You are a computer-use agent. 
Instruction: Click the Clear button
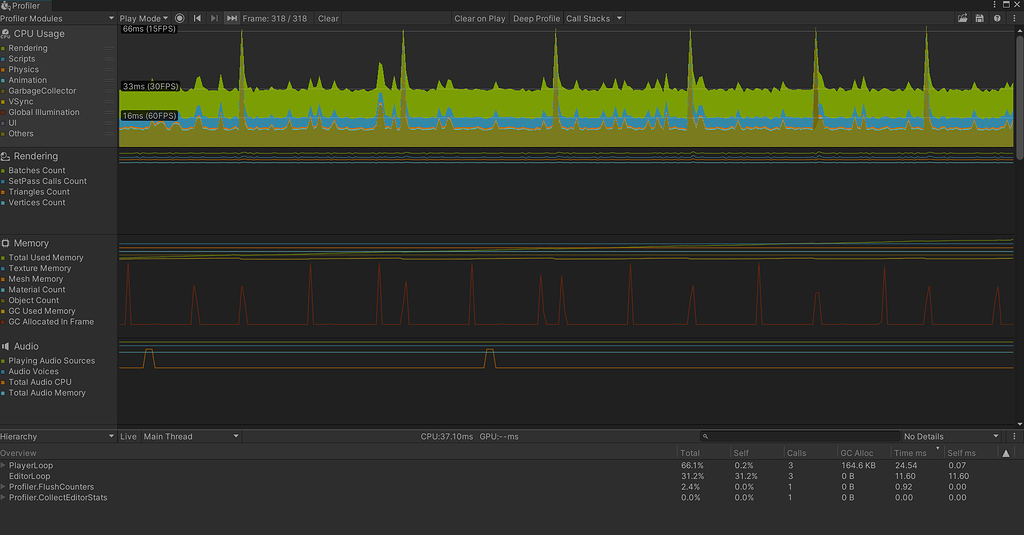coord(328,18)
